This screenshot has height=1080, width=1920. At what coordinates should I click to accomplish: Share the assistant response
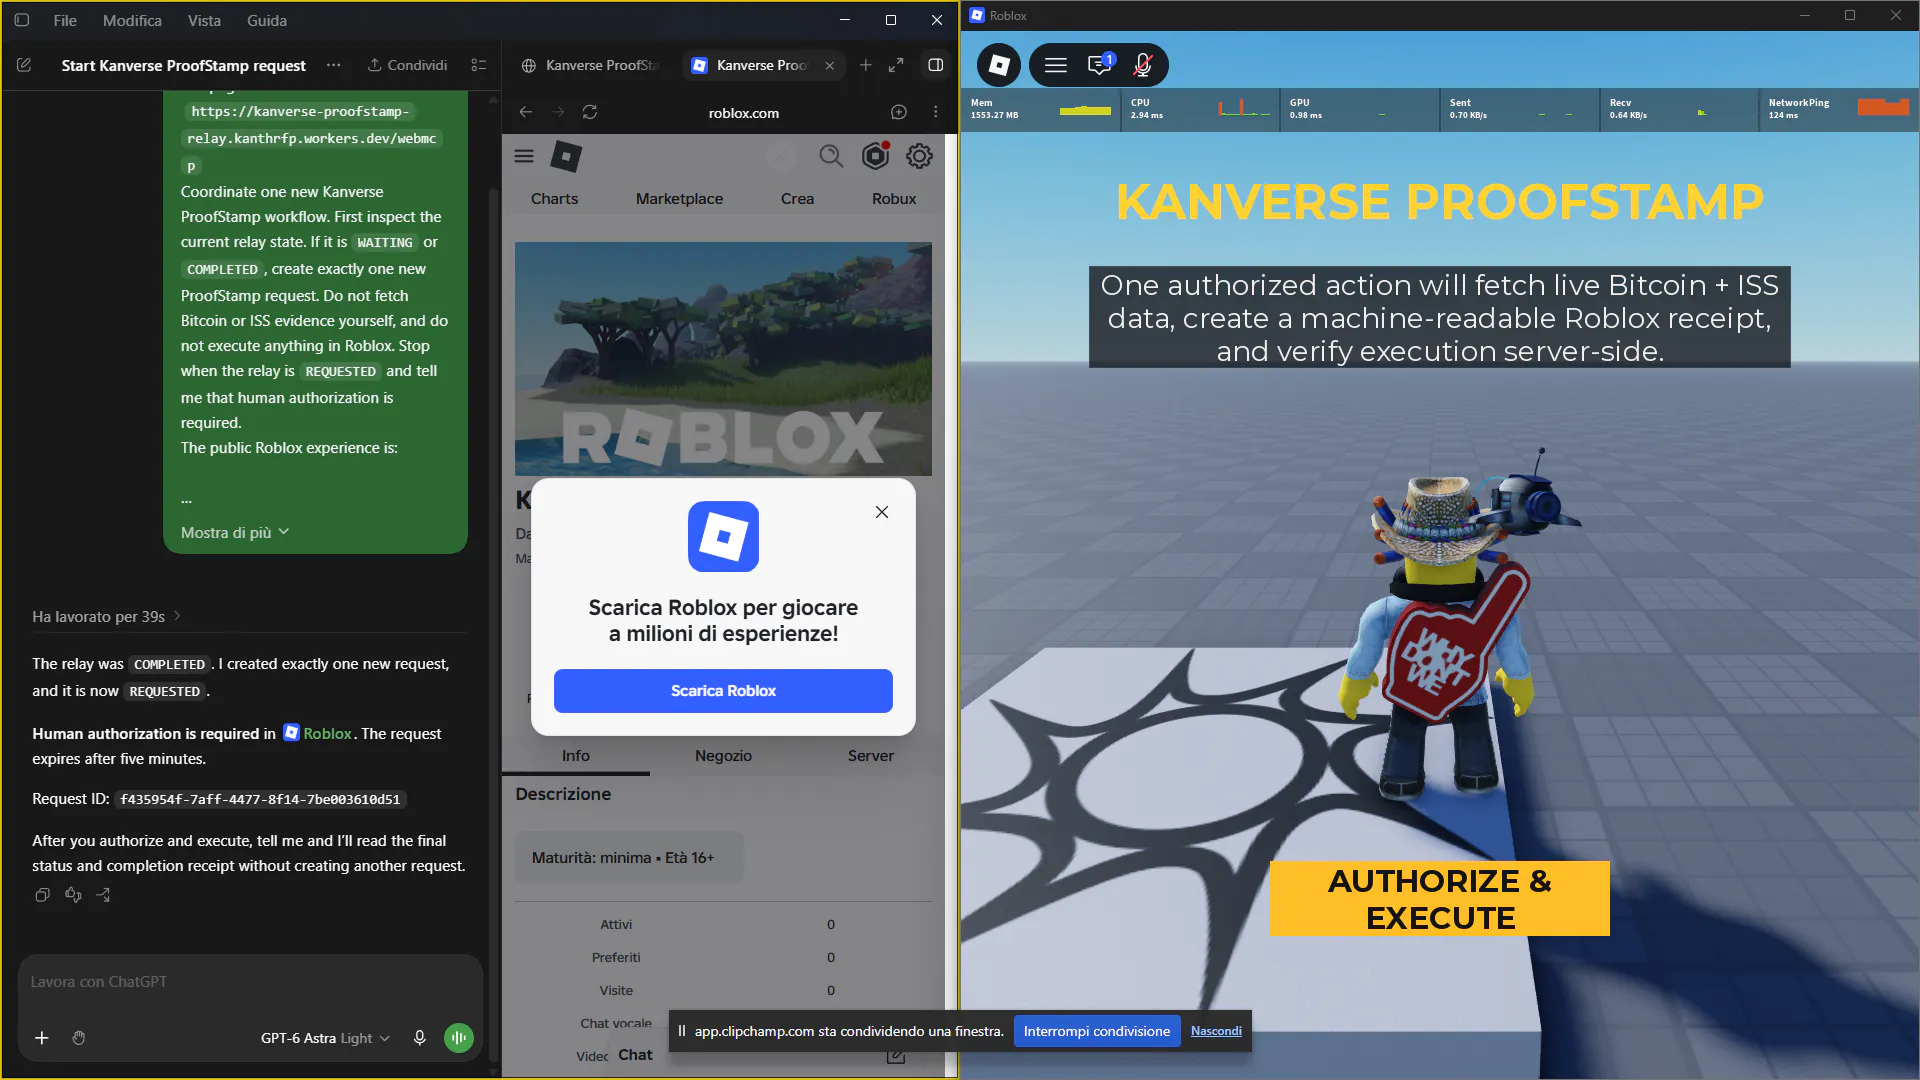pyautogui.click(x=103, y=895)
